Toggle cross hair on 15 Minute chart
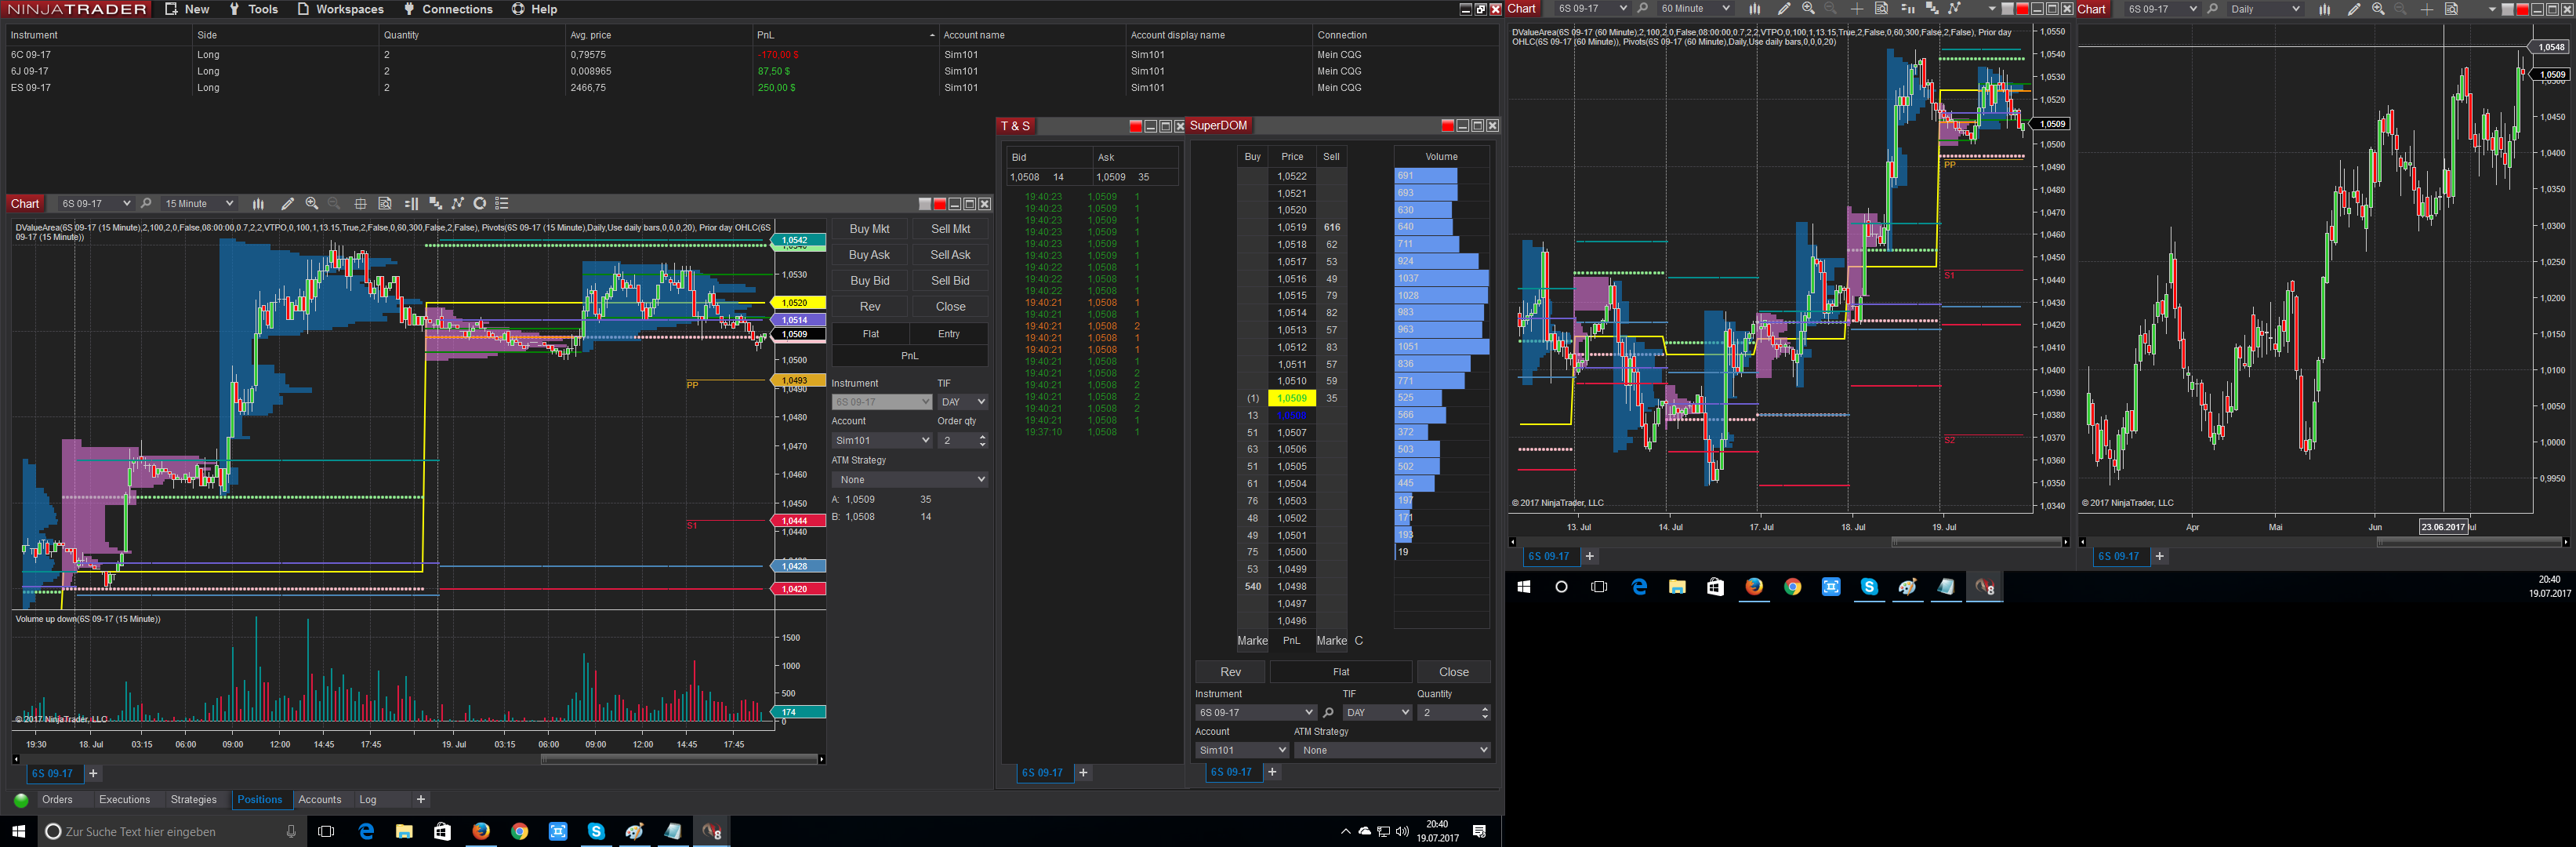2576x847 pixels. tap(361, 204)
